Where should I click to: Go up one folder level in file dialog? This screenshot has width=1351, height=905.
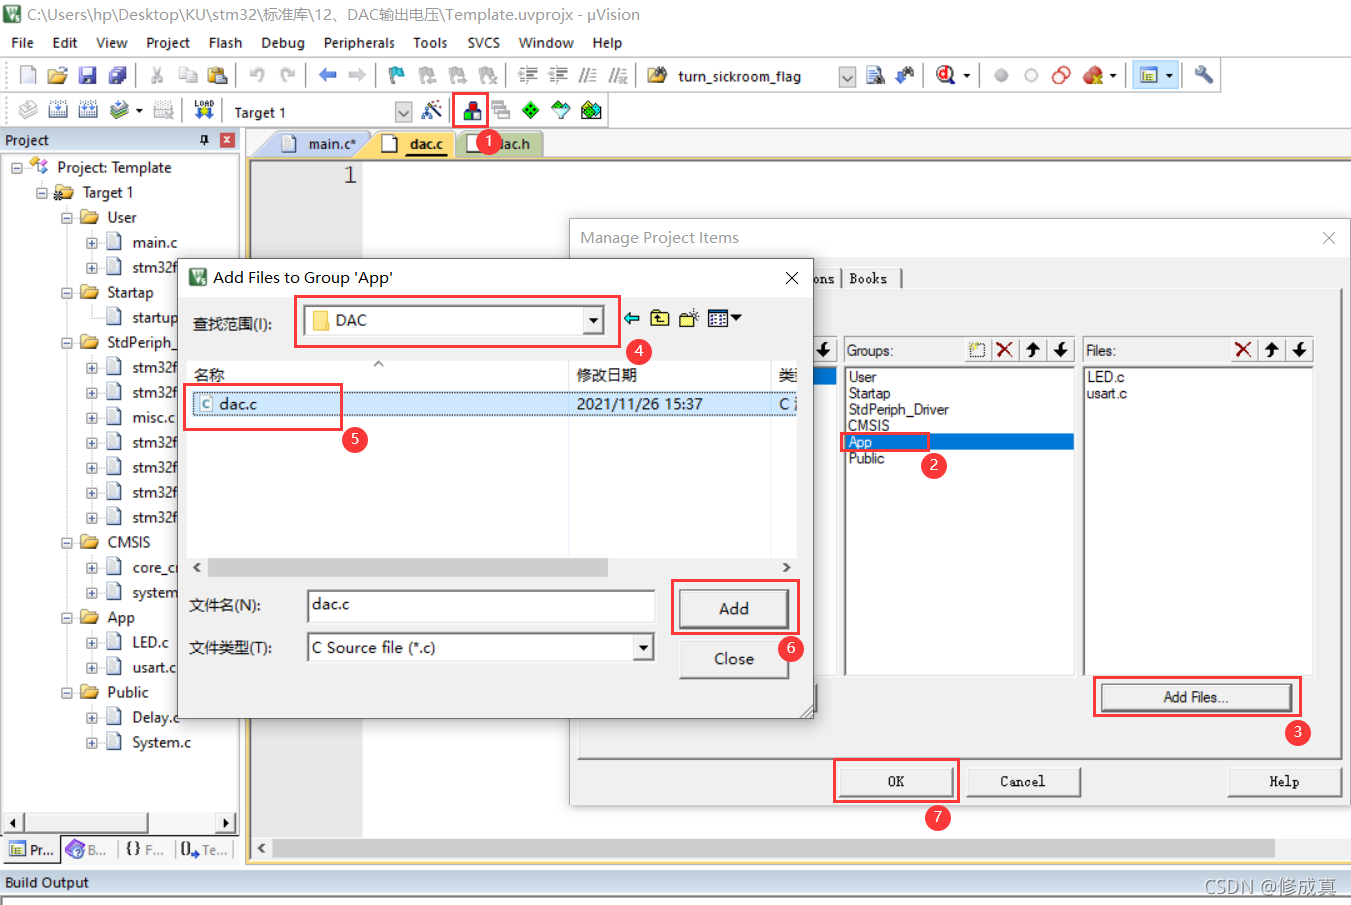pos(660,318)
